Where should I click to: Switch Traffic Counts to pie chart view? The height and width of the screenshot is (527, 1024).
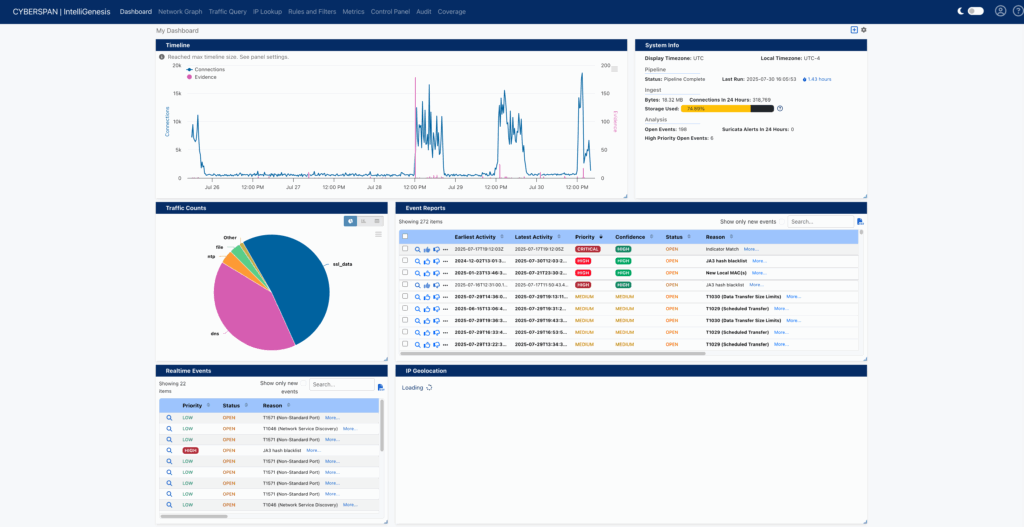[351, 221]
